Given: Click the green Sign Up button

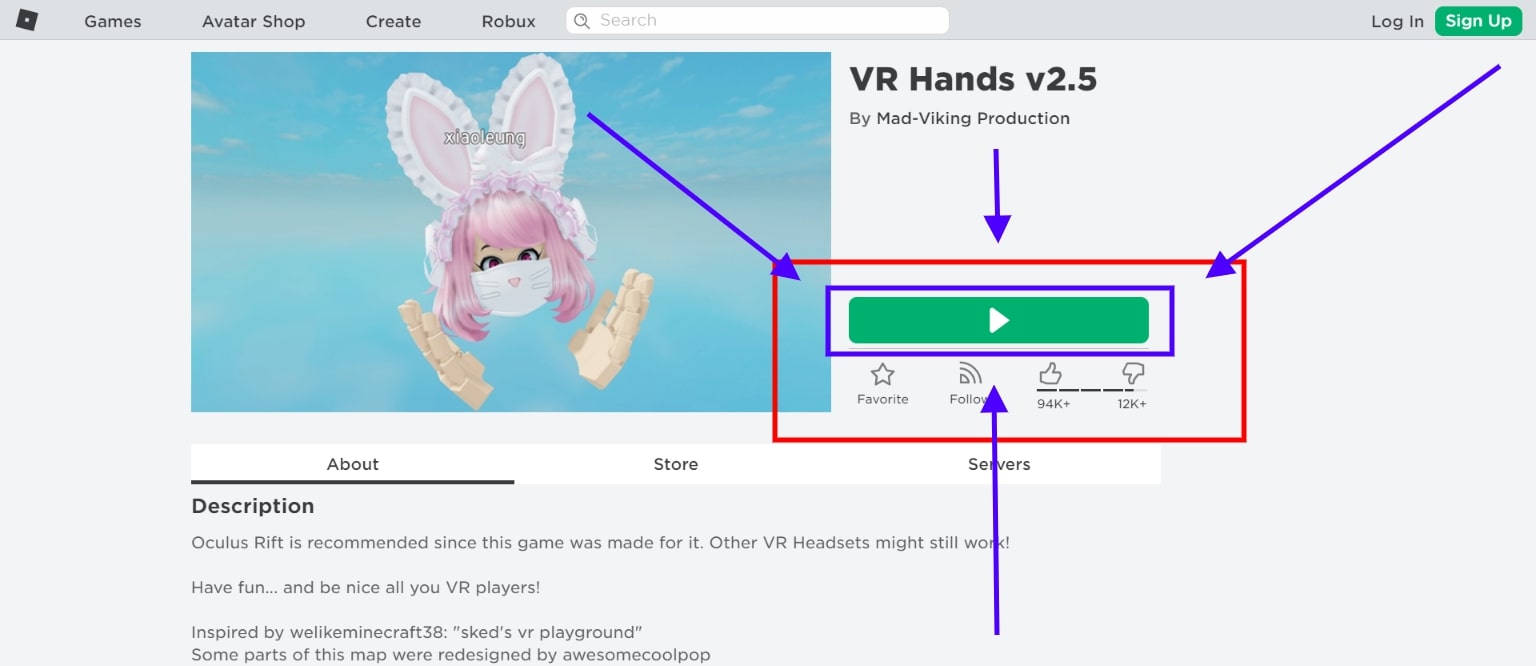Looking at the screenshot, I should 1478,20.
